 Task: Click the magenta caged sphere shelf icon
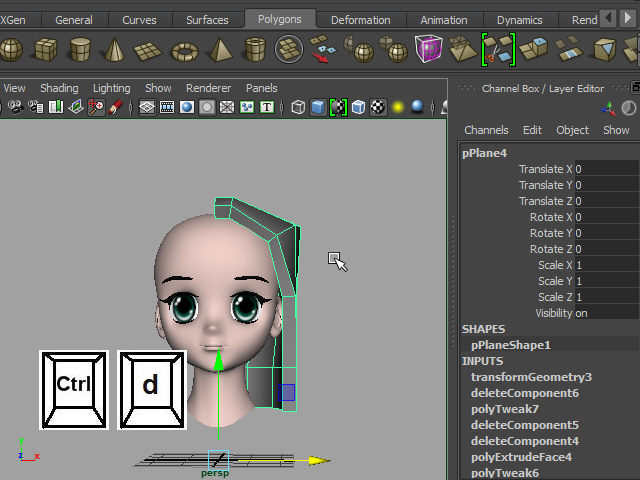click(429, 49)
